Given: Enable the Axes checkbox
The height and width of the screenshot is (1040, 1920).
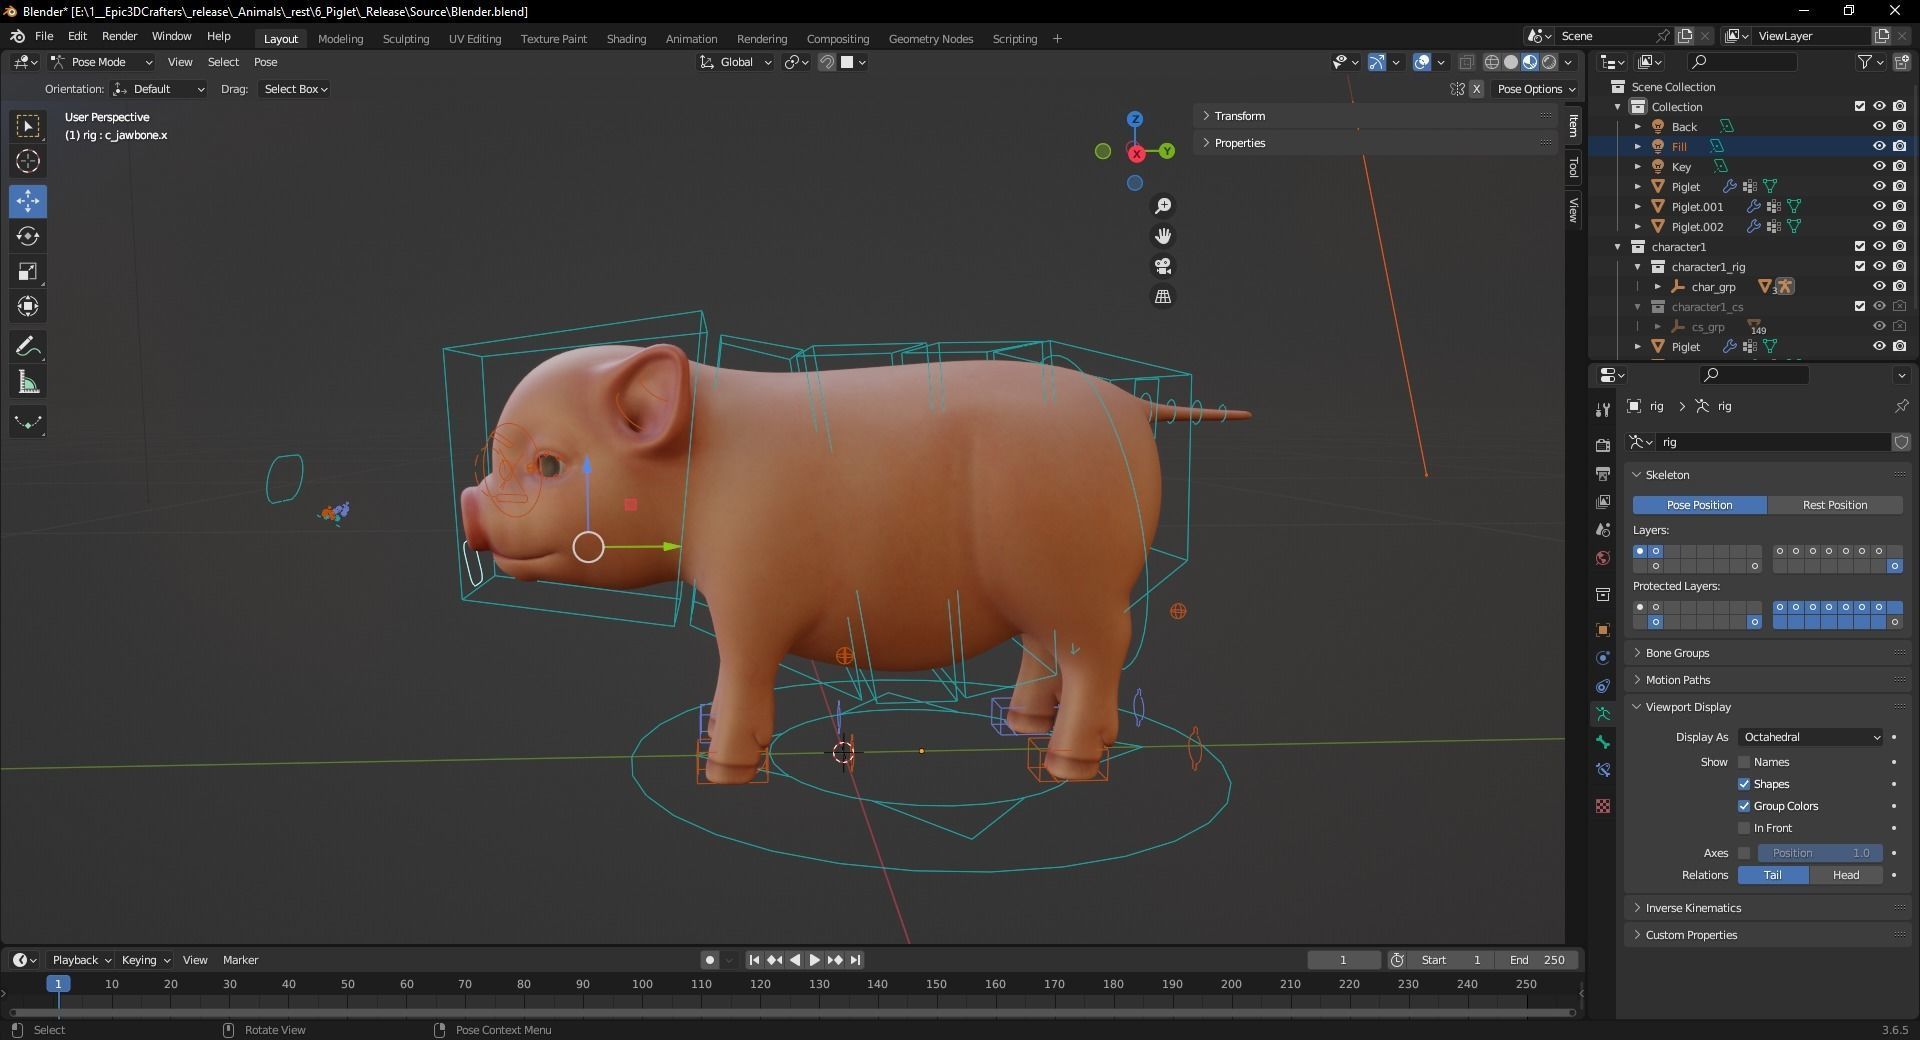Looking at the screenshot, I should pyautogui.click(x=1744, y=853).
